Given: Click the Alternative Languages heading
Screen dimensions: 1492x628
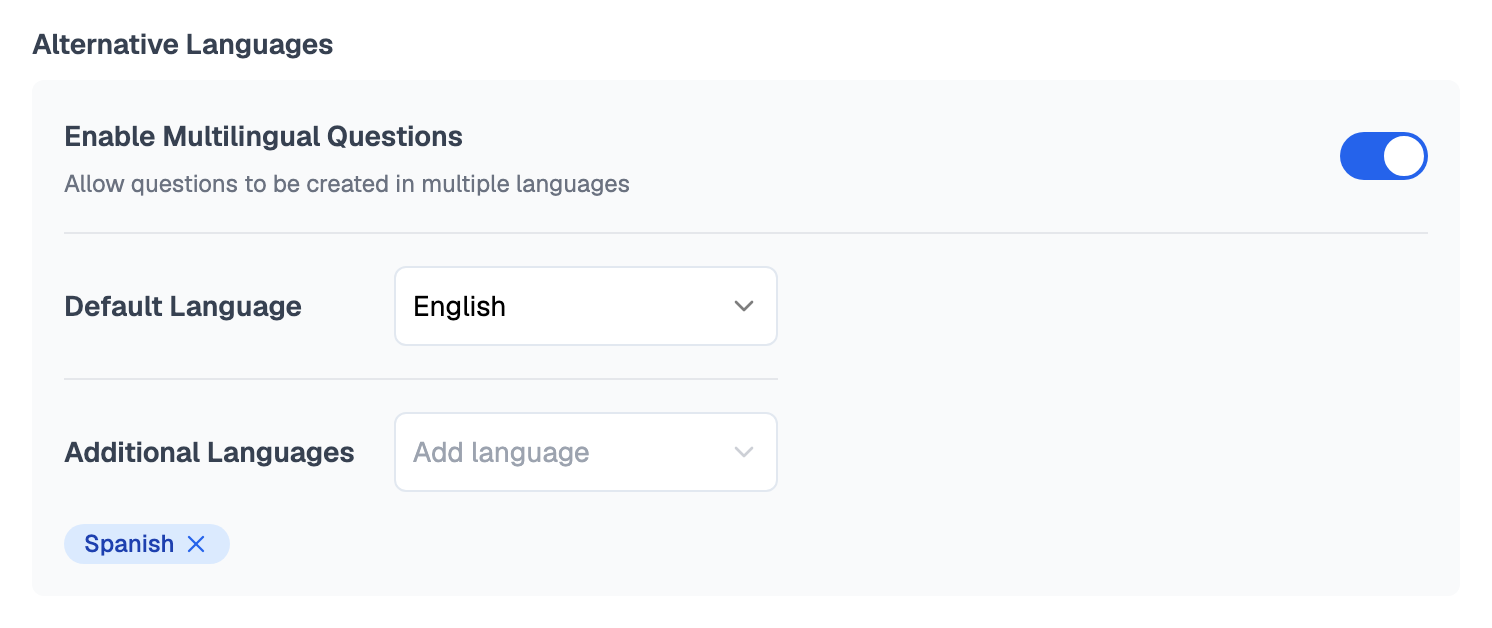Looking at the screenshot, I should (183, 45).
